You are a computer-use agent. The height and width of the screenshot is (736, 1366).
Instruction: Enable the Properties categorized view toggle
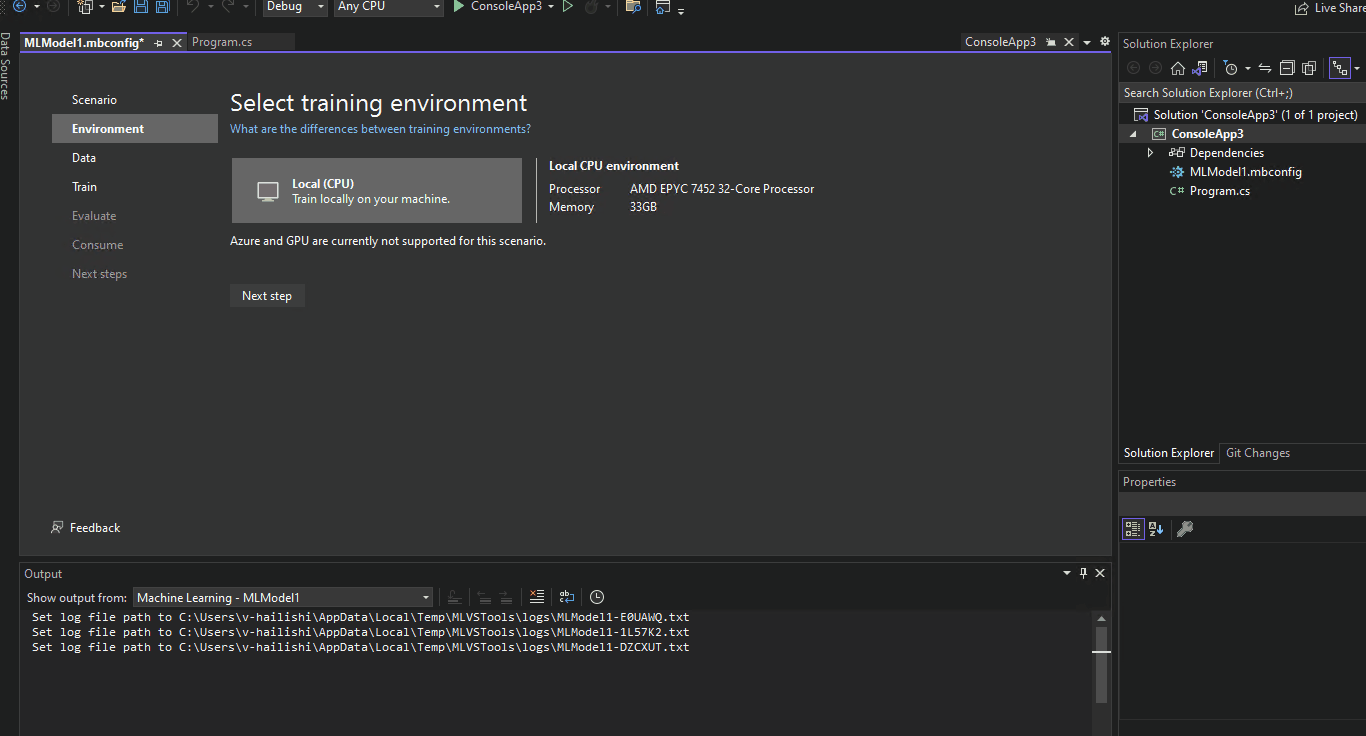point(1132,529)
